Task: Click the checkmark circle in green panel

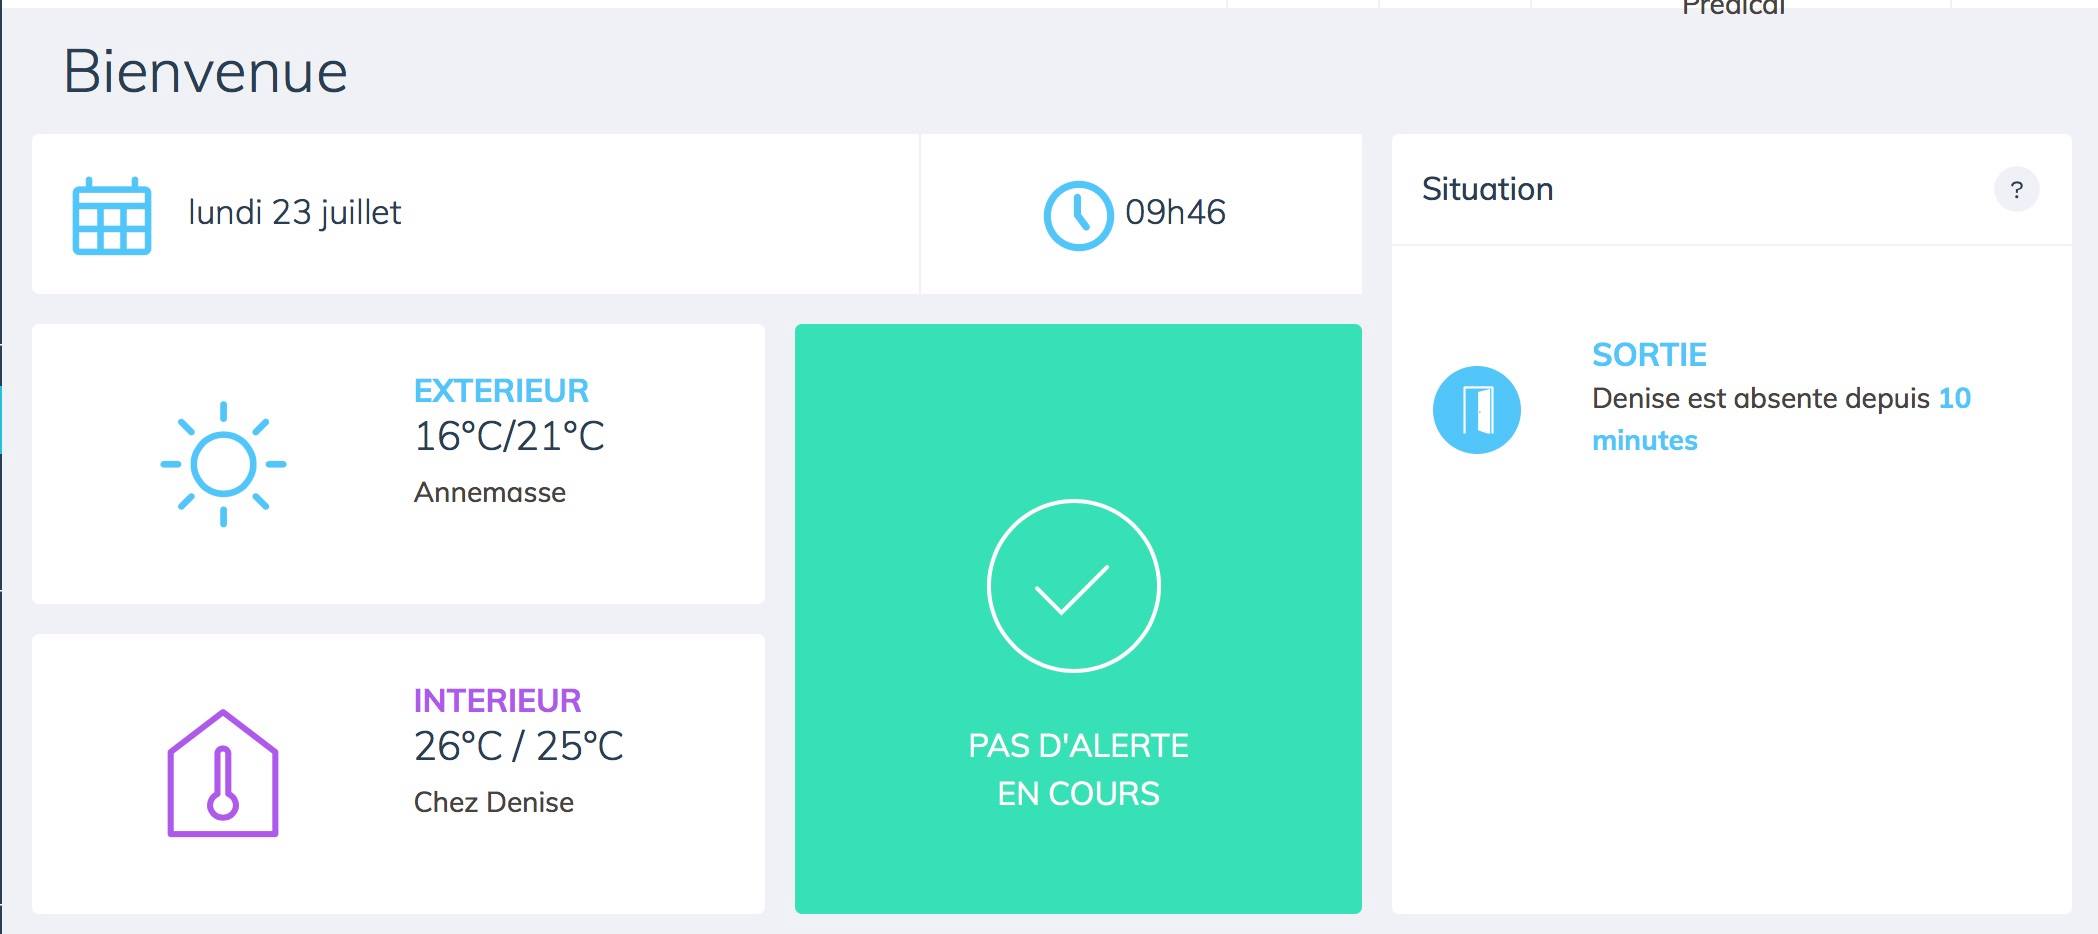Action: (x=1073, y=586)
